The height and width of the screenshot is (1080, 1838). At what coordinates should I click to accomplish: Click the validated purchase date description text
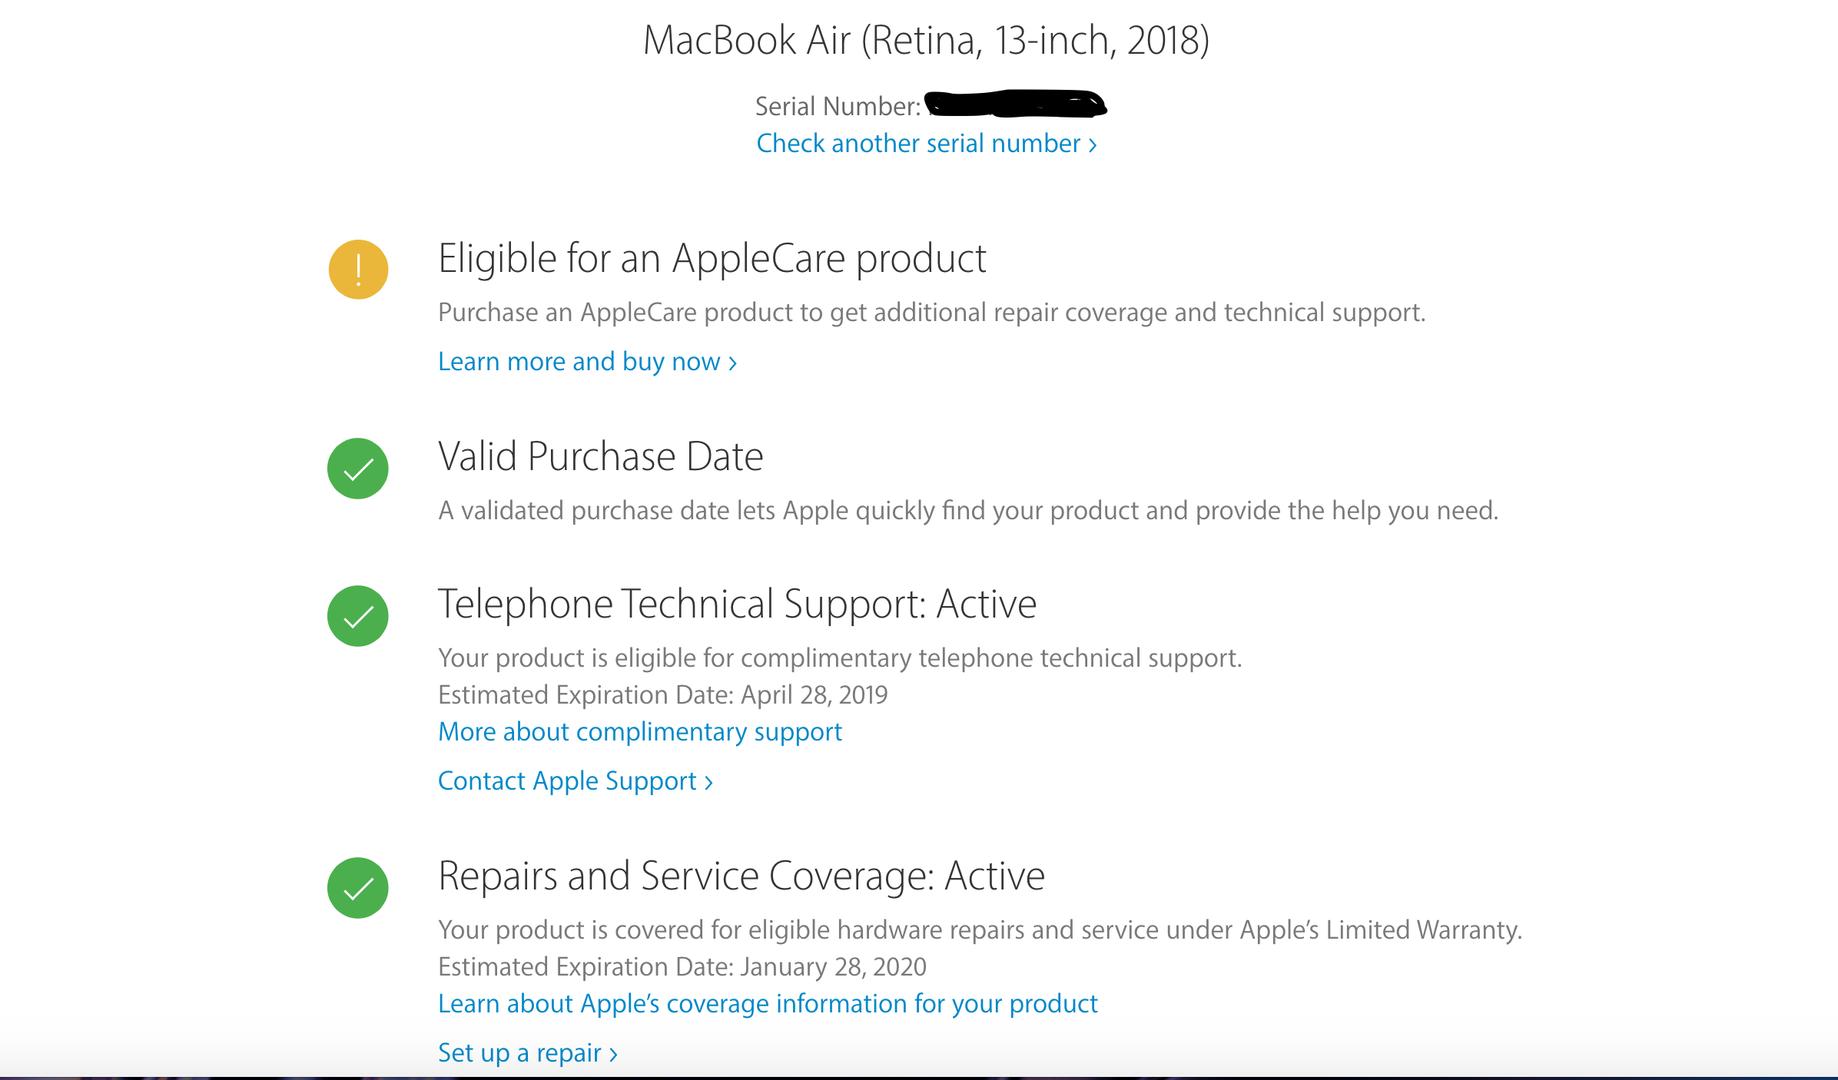tap(968, 511)
